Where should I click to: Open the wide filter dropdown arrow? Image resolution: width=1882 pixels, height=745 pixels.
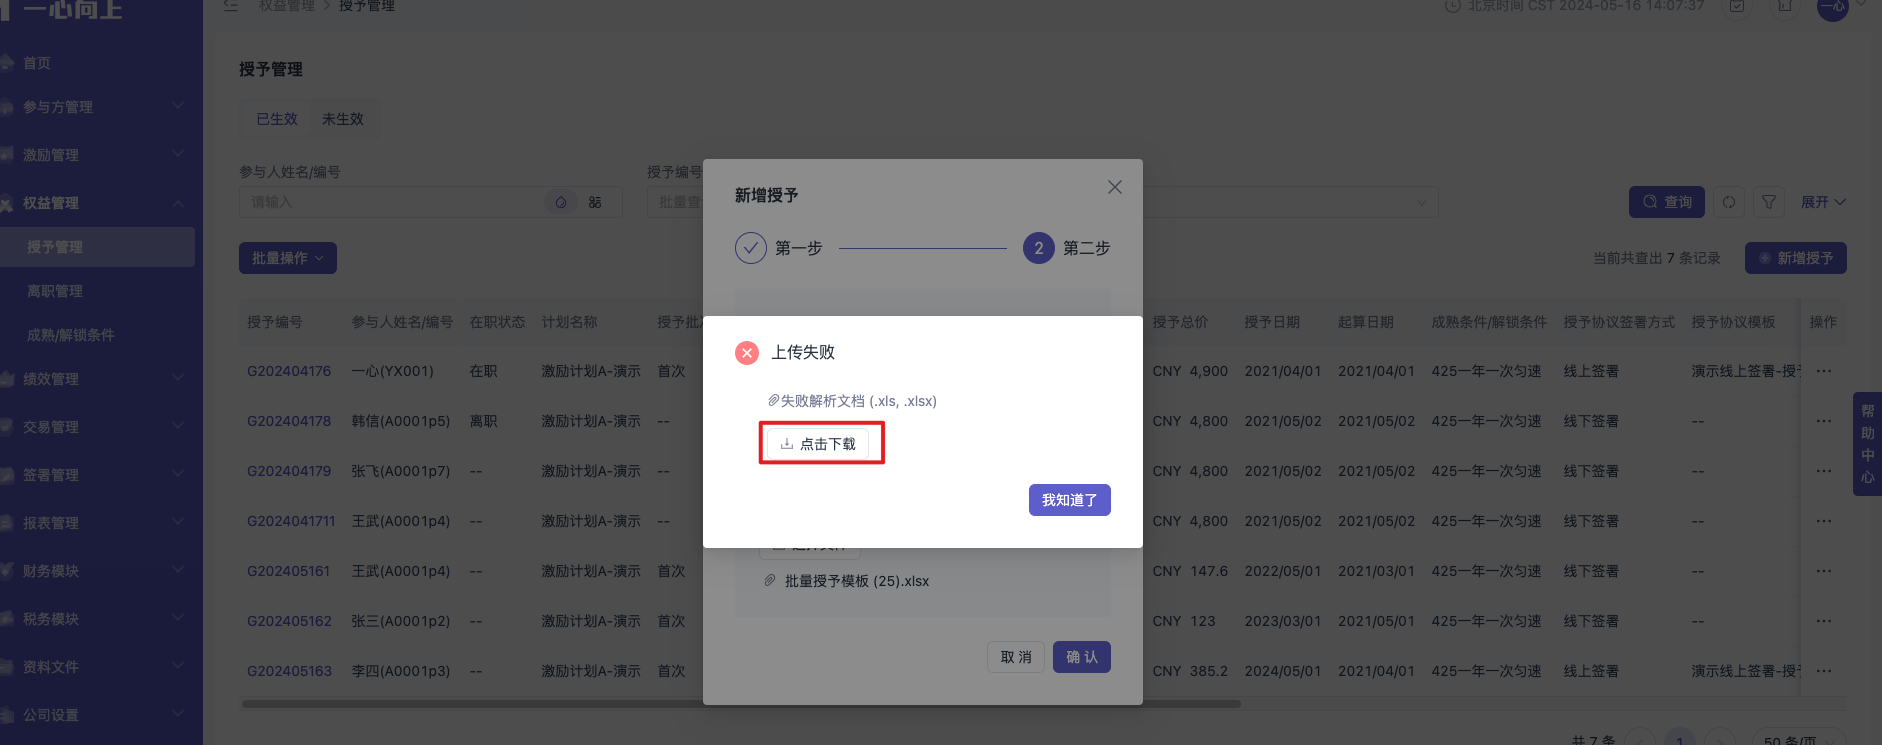point(1422,203)
